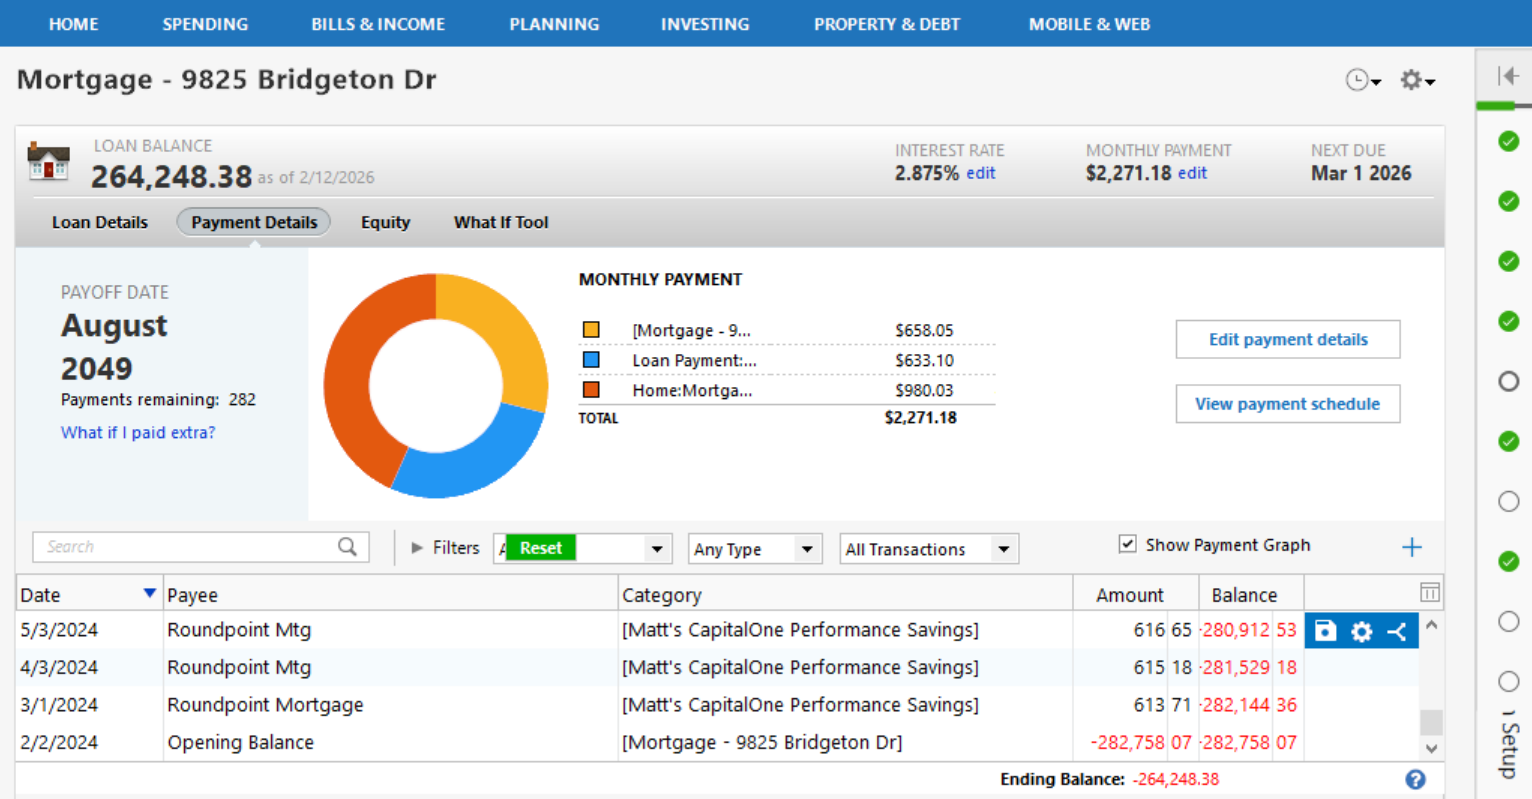
Task: Open the Property & Debt menu
Action: (x=886, y=24)
